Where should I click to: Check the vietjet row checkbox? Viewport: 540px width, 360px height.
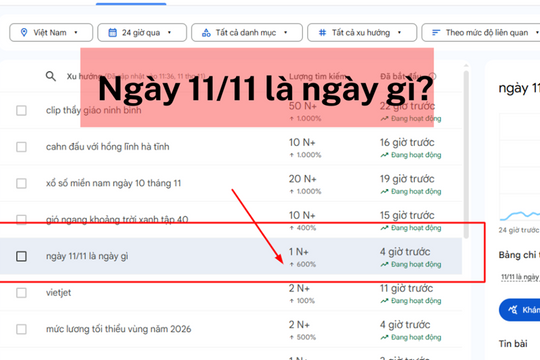click(21, 293)
